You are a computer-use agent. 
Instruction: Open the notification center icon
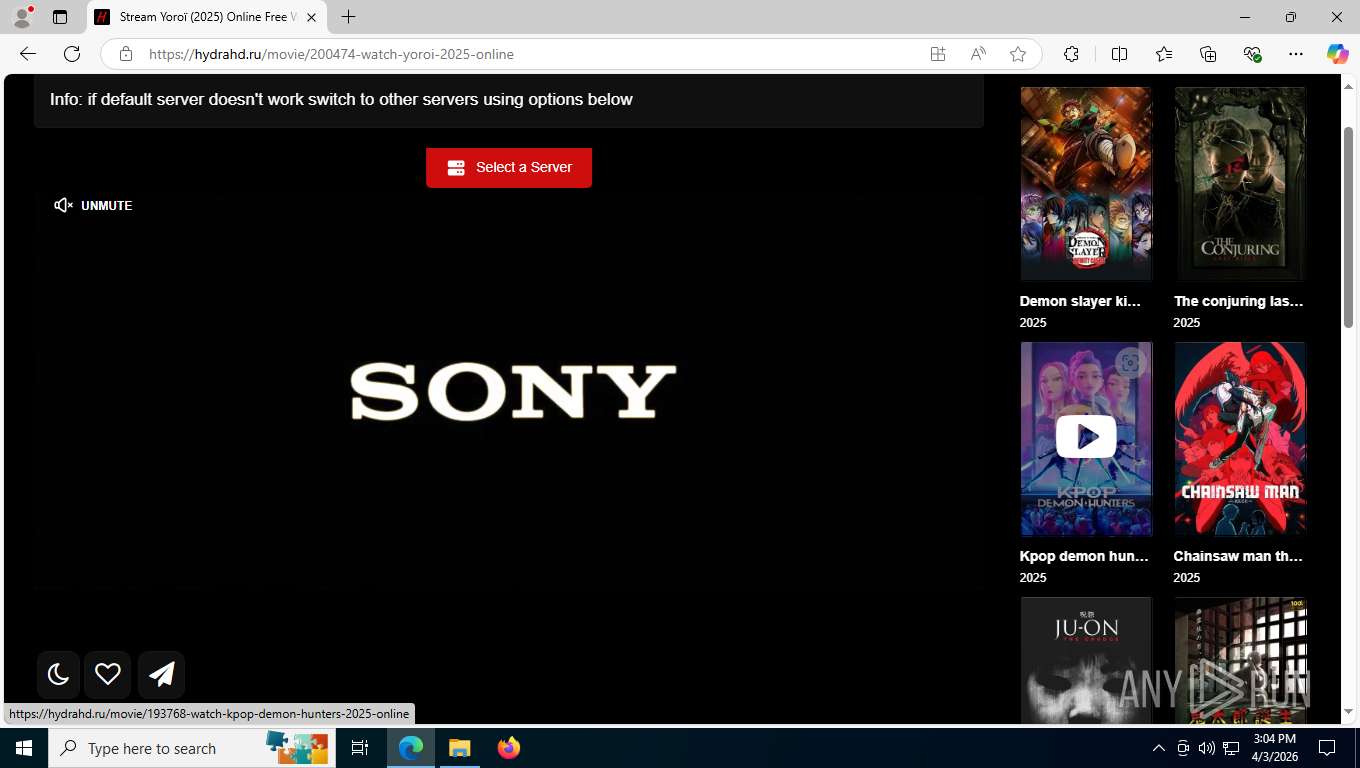[x=1327, y=748]
